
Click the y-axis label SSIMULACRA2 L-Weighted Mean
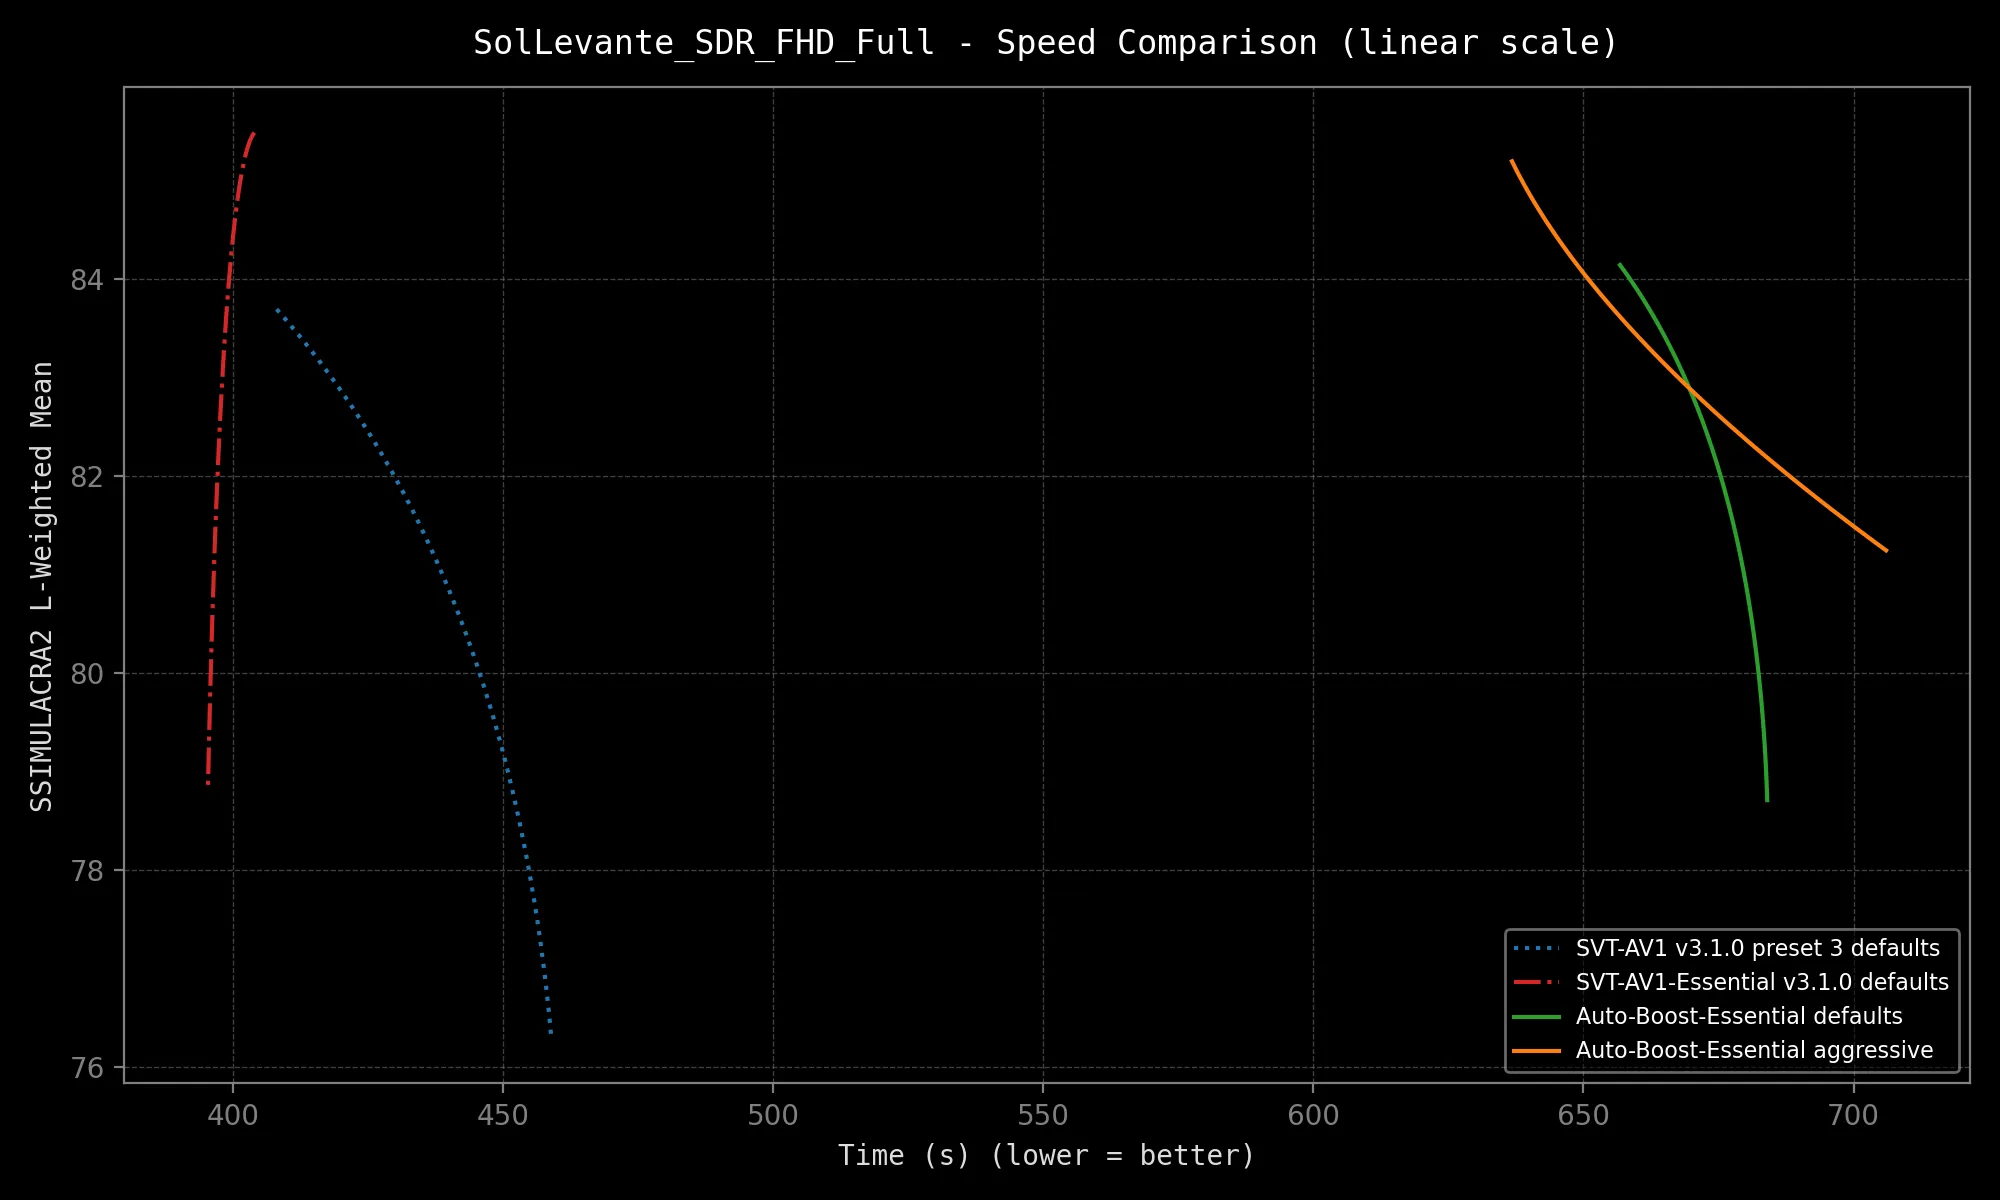(42, 586)
